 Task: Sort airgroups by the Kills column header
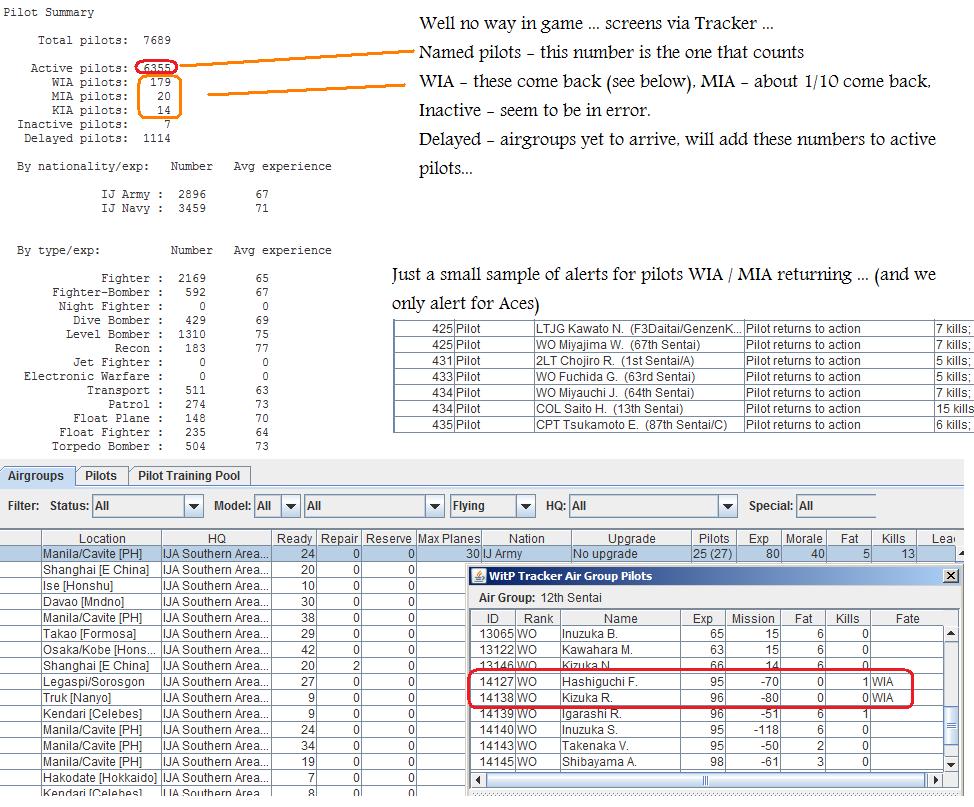893,539
